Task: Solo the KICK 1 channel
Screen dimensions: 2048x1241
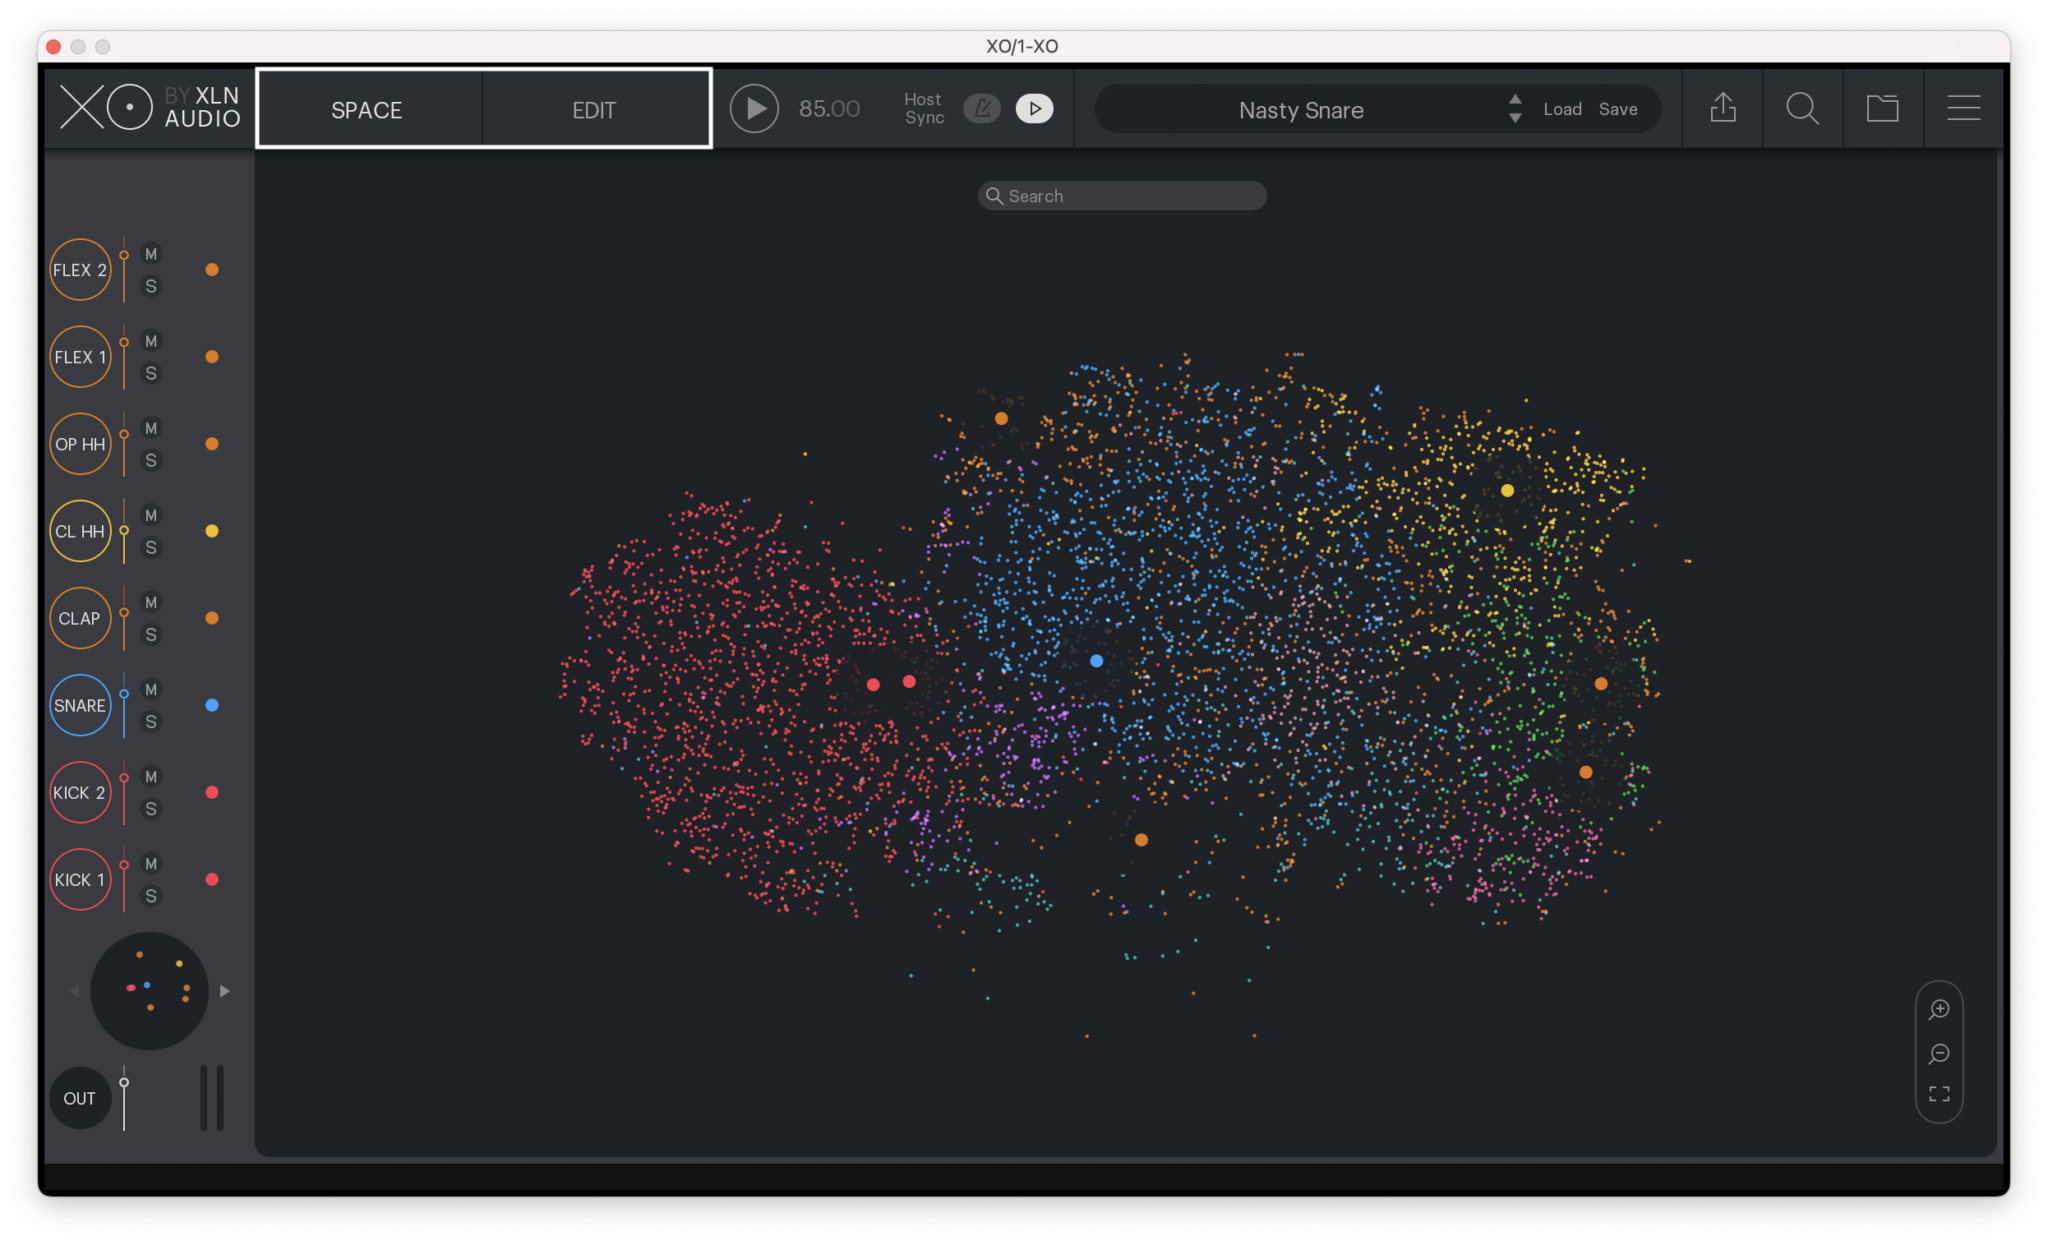Action: (x=151, y=896)
